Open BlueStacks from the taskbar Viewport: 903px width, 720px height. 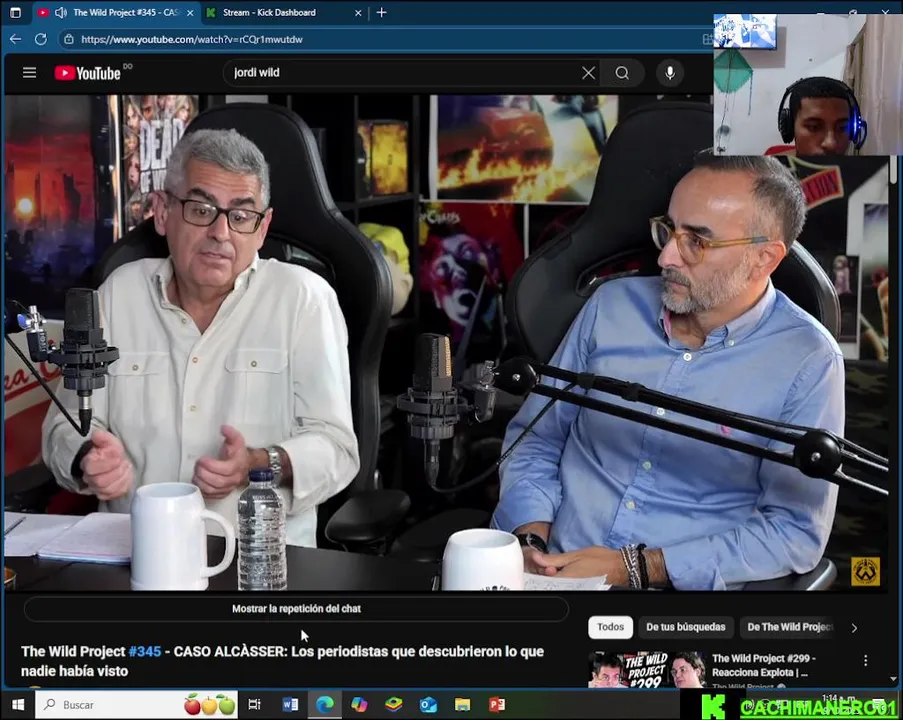(x=394, y=704)
